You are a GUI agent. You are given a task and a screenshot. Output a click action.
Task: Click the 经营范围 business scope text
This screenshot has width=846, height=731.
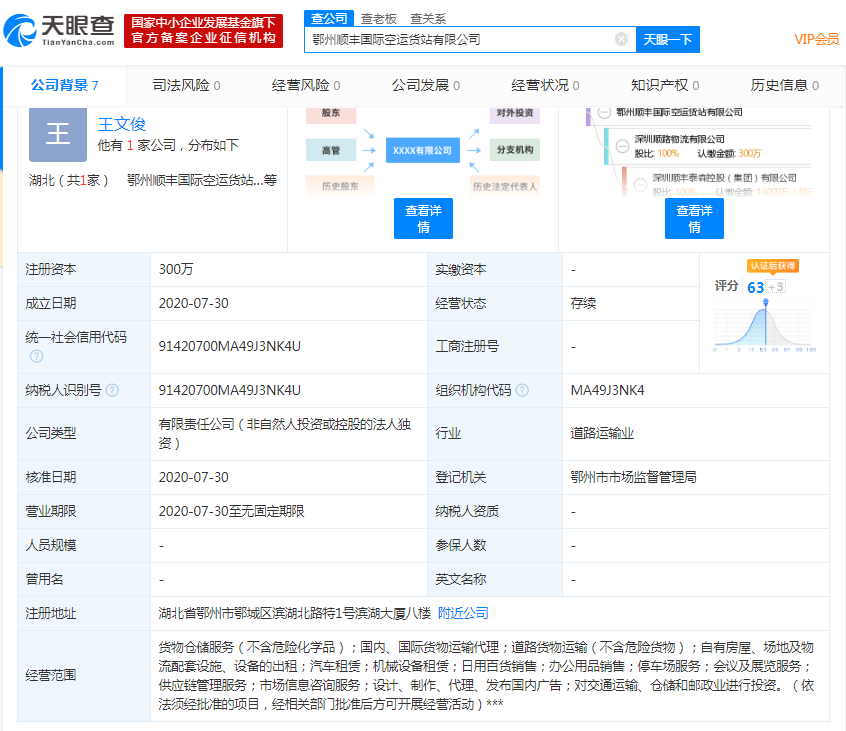(486, 675)
